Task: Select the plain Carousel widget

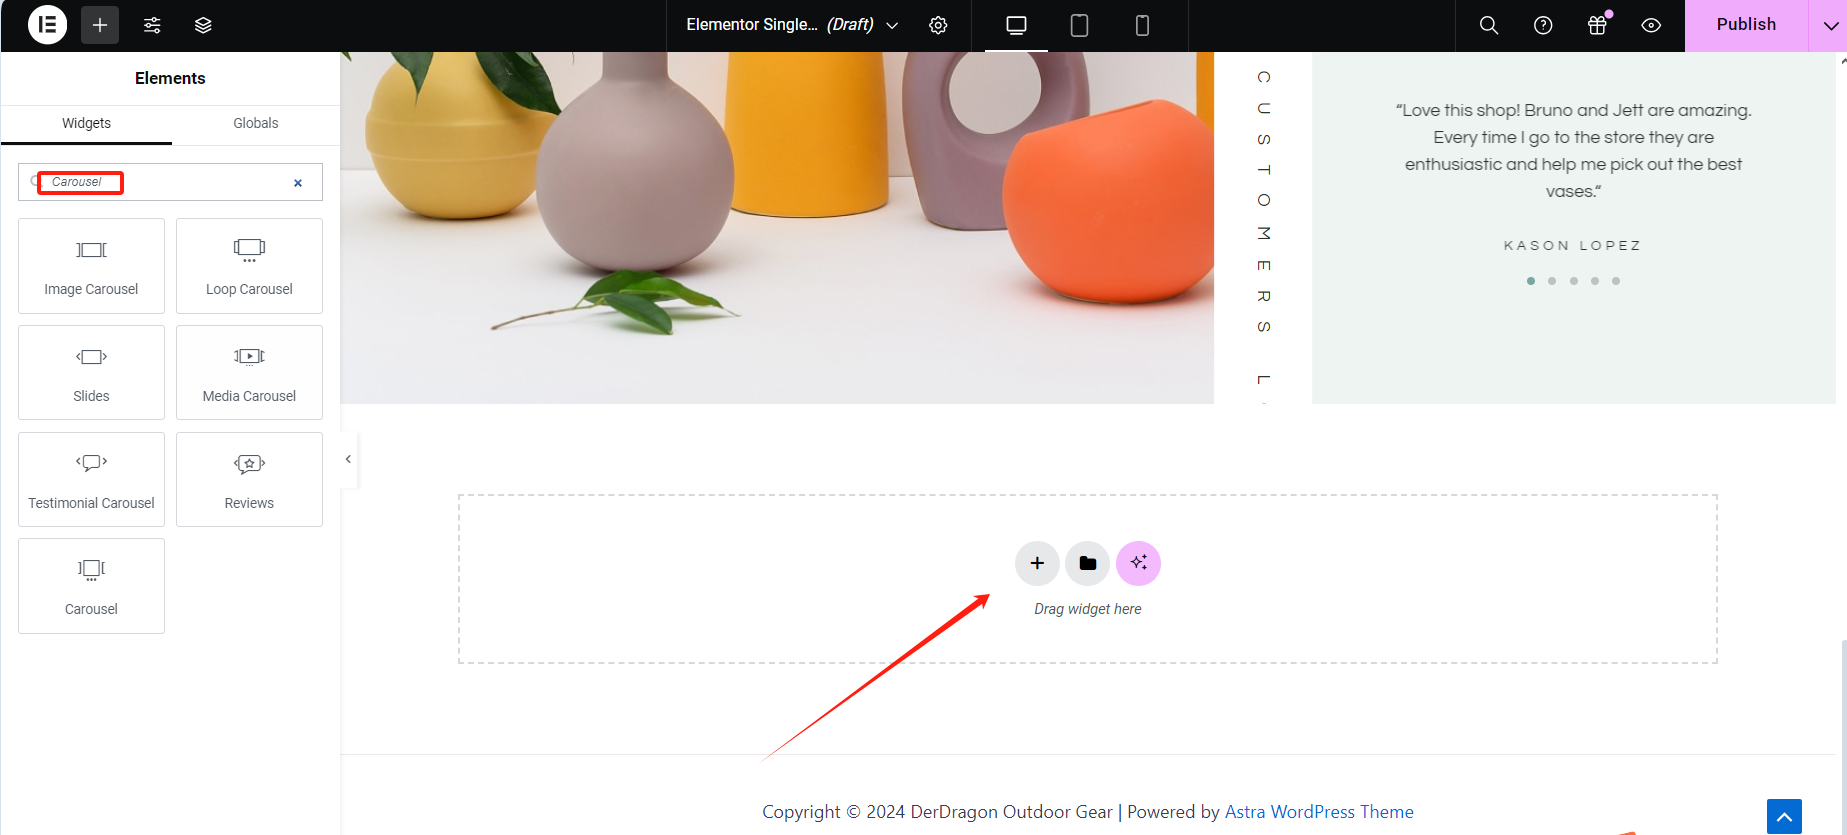Action: (x=91, y=586)
